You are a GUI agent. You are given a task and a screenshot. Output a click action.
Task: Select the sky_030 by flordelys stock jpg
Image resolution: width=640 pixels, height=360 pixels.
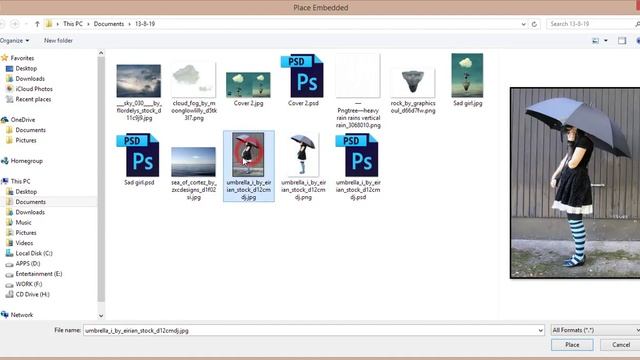(x=139, y=92)
